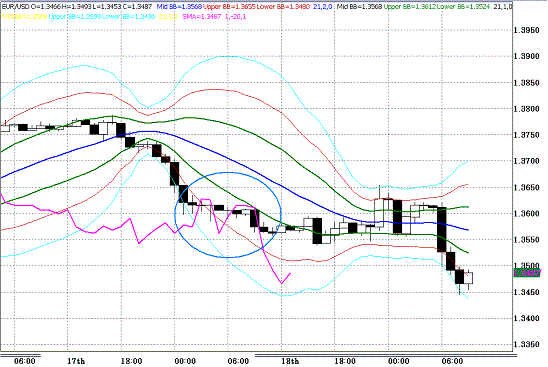This screenshot has width=548, height=367.
Task: Click the high value H=1.3493 in header
Action: point(77,7)
